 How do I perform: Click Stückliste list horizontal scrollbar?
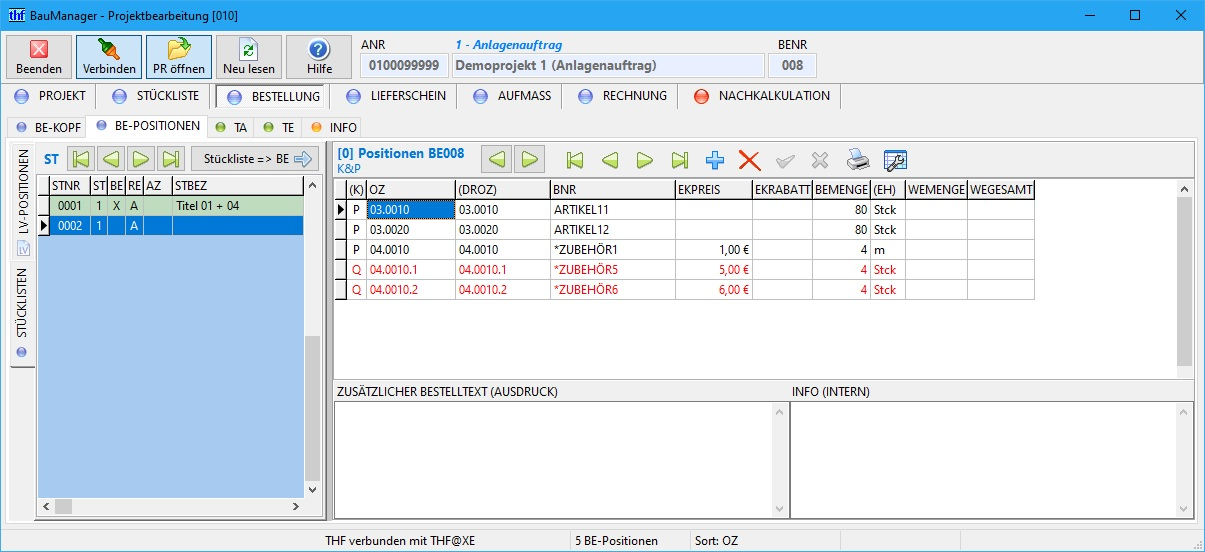(x=171, y=507)
